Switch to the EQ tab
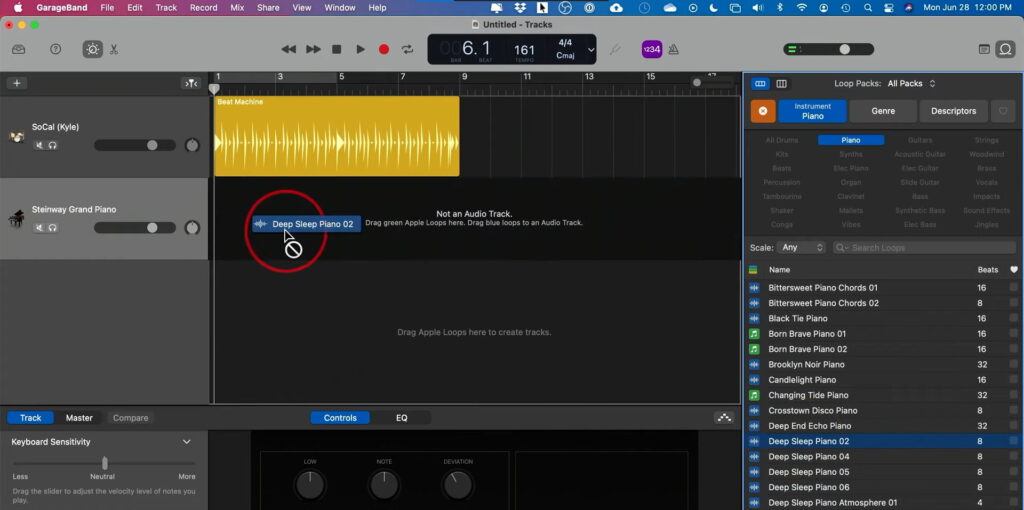The width and height of the screenshot is (1024, 510). [402, 418]
